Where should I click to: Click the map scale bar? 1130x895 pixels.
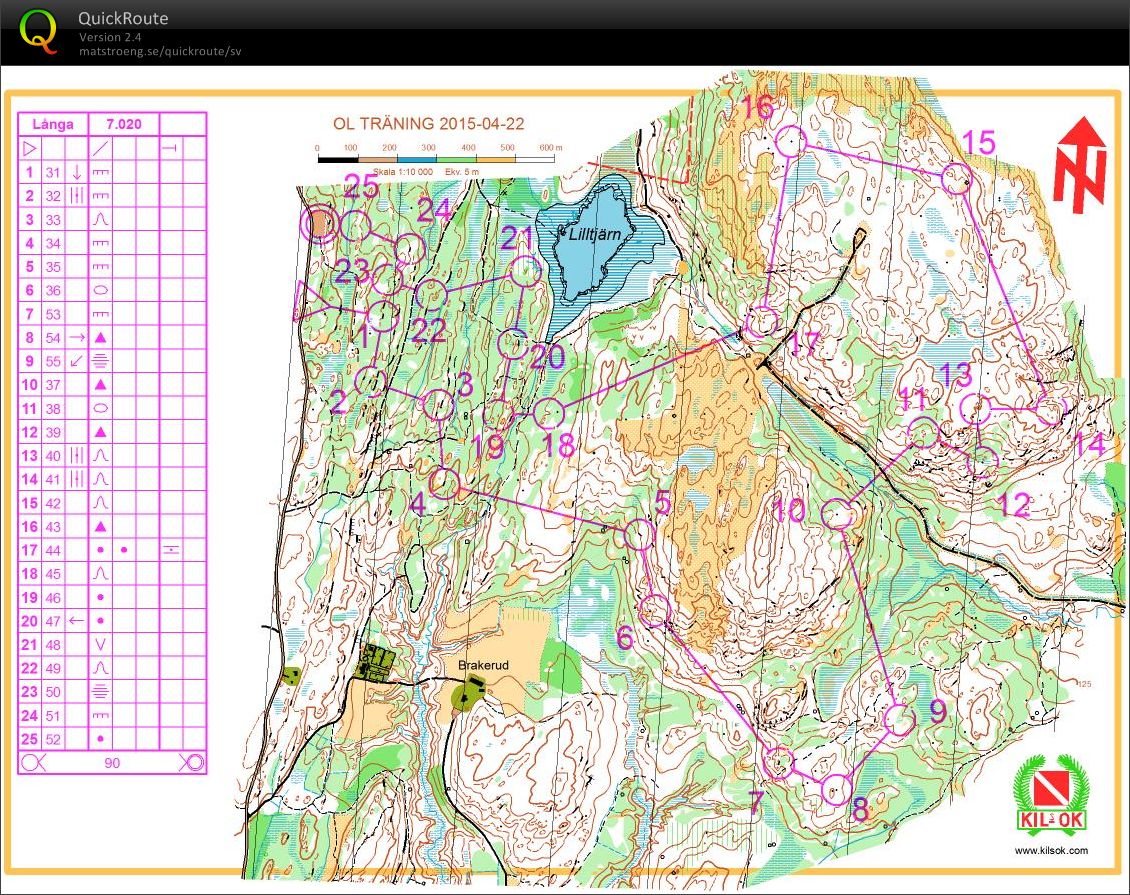coord(435,159)
